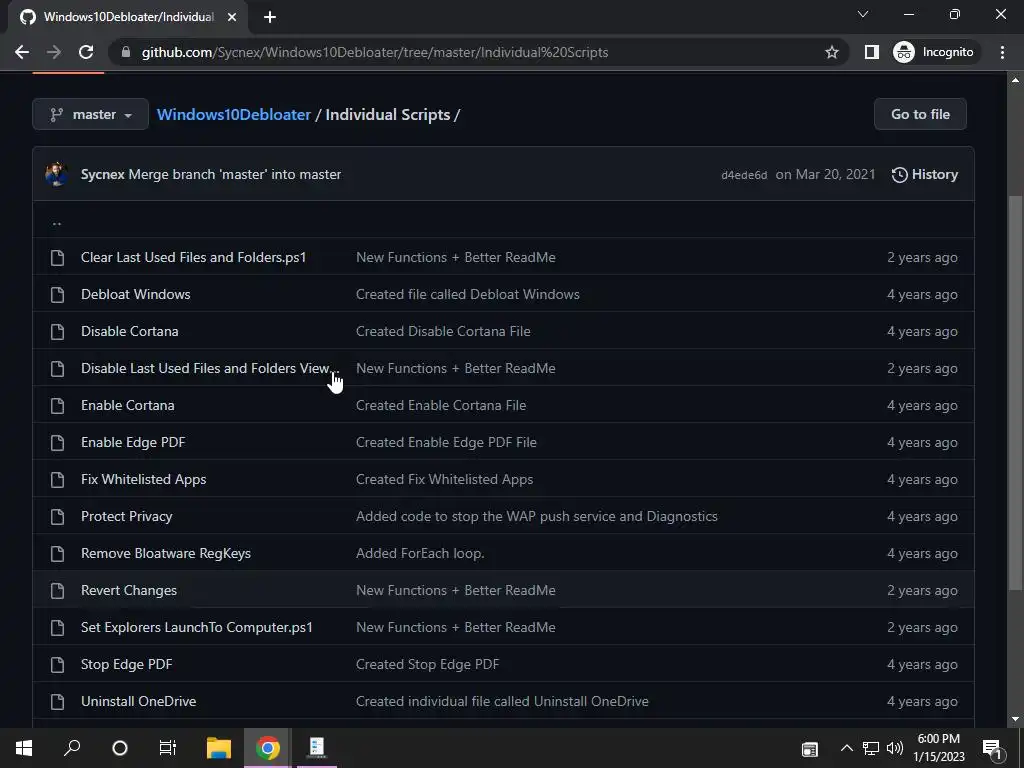Show hidden system tray icons

coord(846,748)
